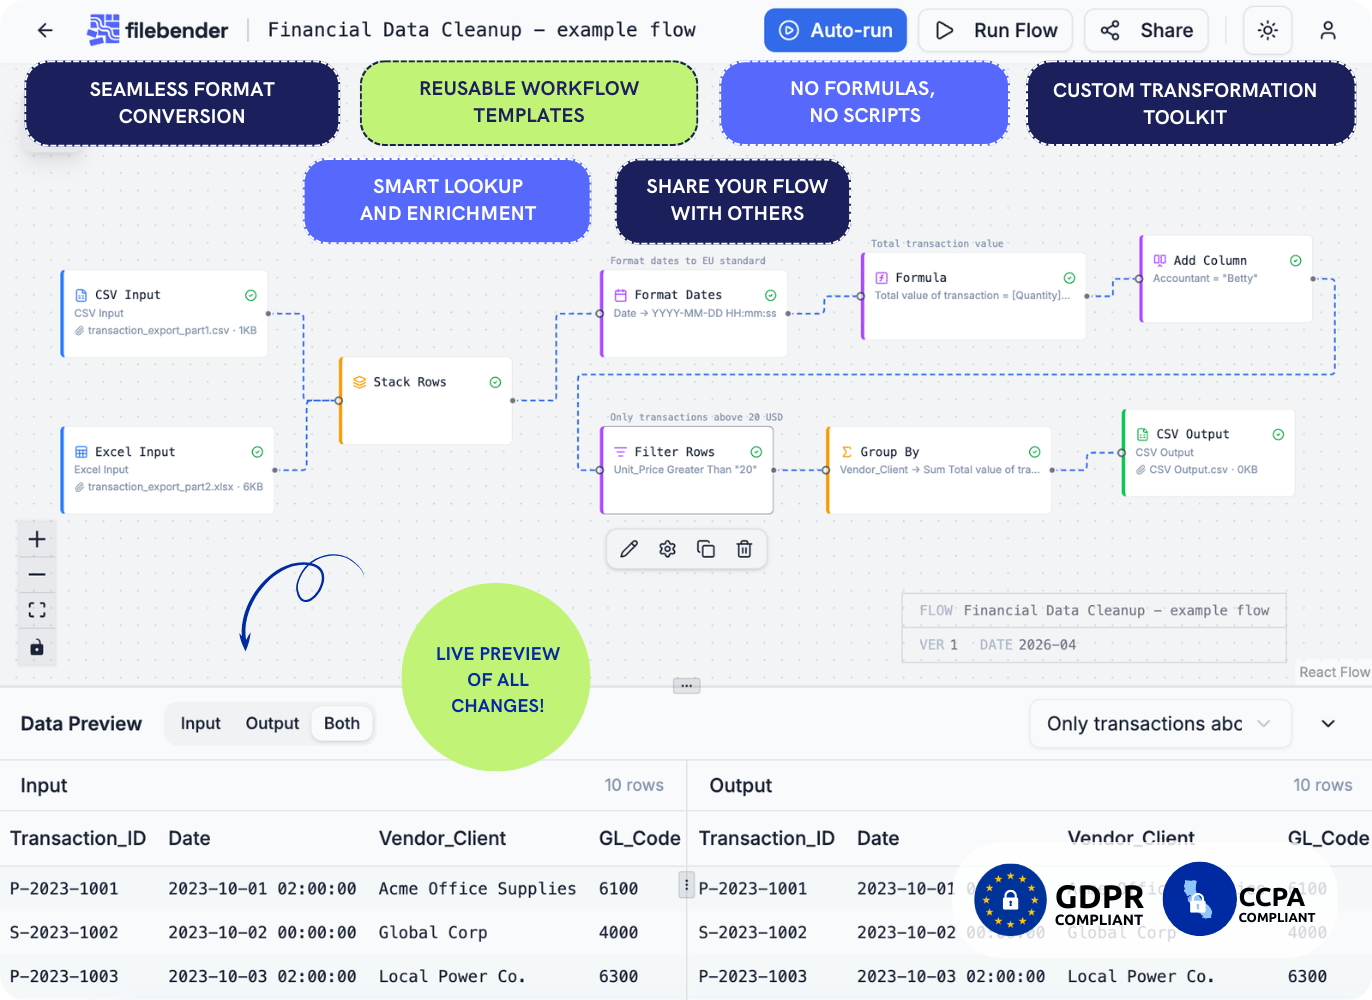Image resolution: width=1372 pixels, height=1000 pixels.
Task: Click the Run Flow button
Action: (995, 30)
